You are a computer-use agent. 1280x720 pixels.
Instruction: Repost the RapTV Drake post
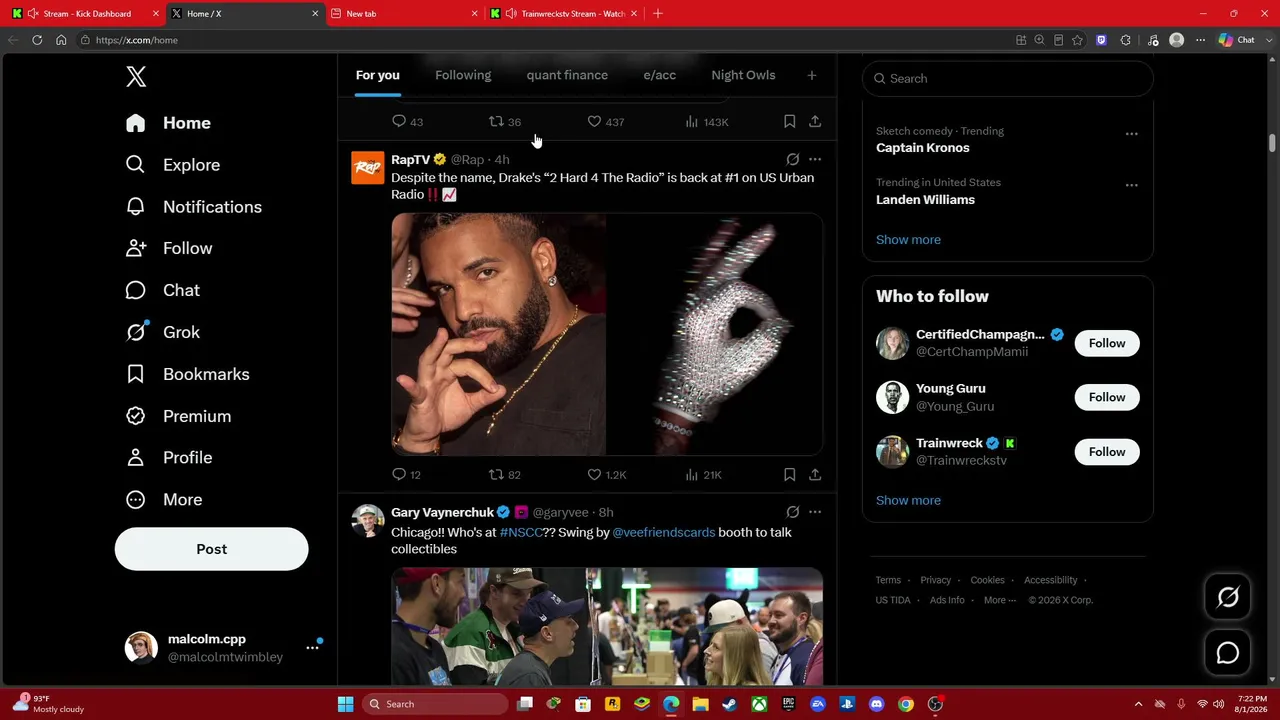[504, 475]
